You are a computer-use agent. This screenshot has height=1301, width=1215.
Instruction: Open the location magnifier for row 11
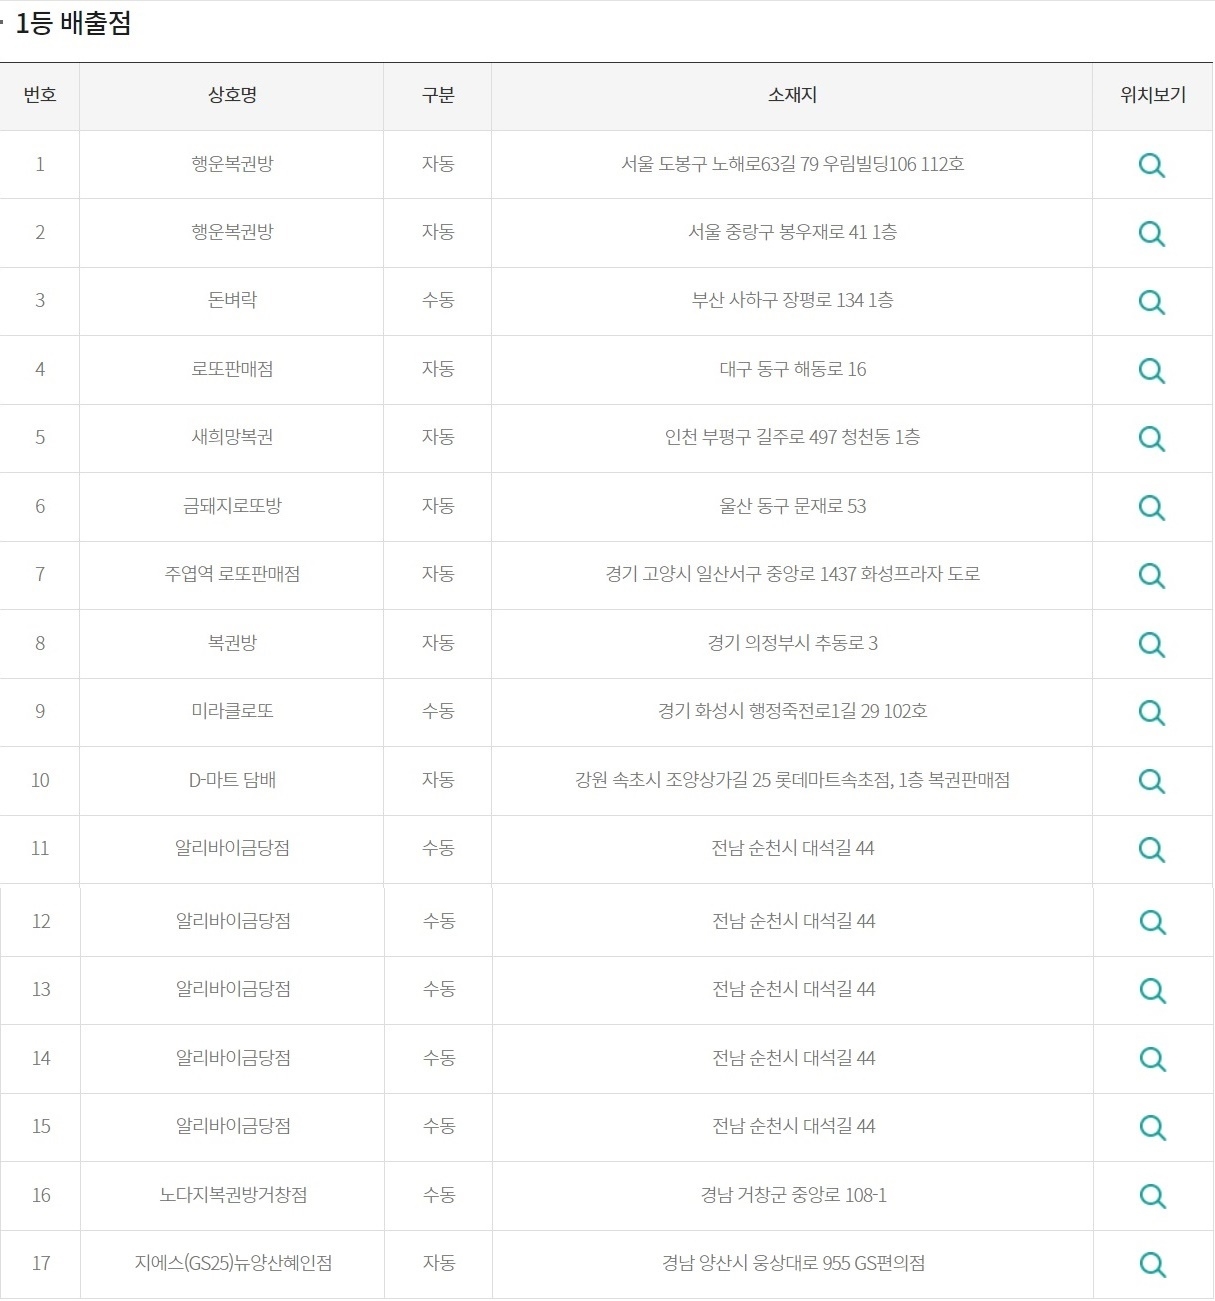pos(1152,849)
